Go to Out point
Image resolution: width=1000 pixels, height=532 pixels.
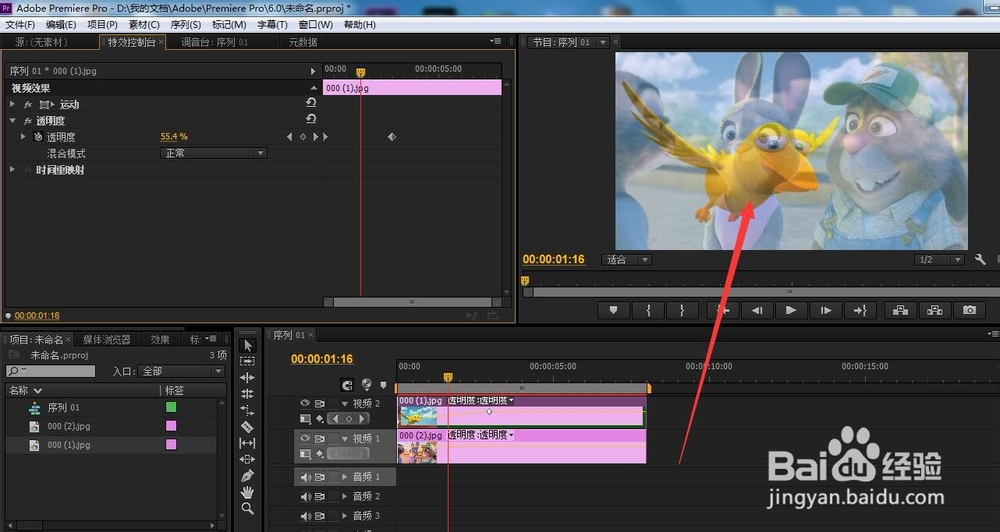point(860,310)
